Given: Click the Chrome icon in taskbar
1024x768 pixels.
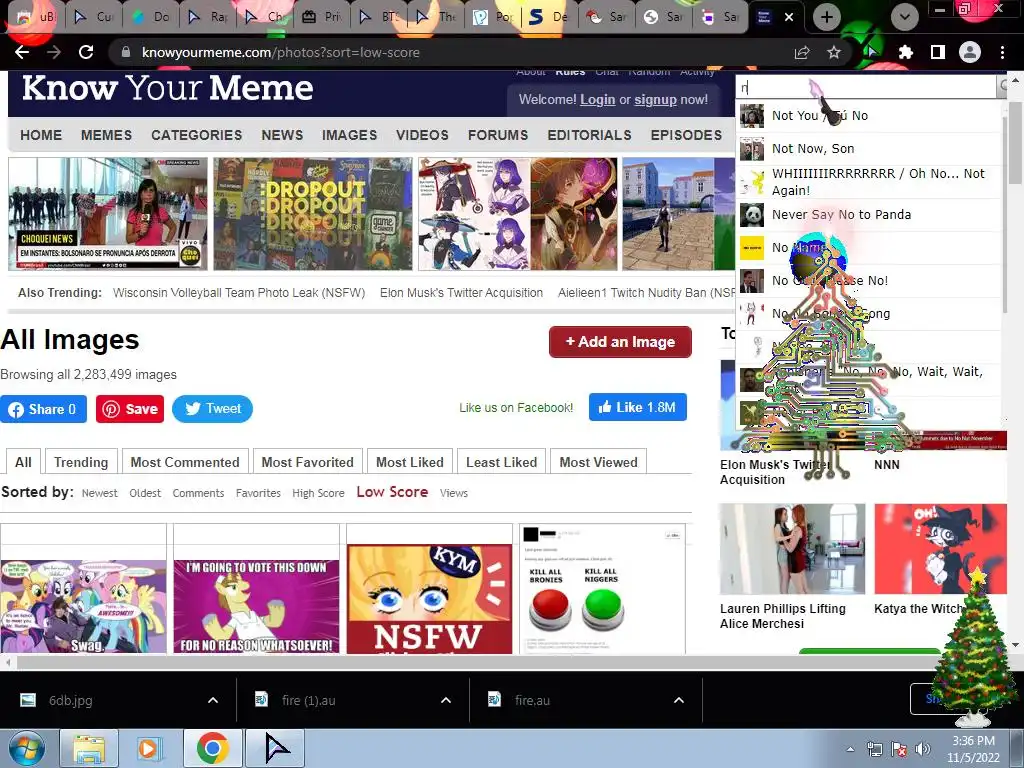Looking at the screenshot, I should (x=212, y=748).
